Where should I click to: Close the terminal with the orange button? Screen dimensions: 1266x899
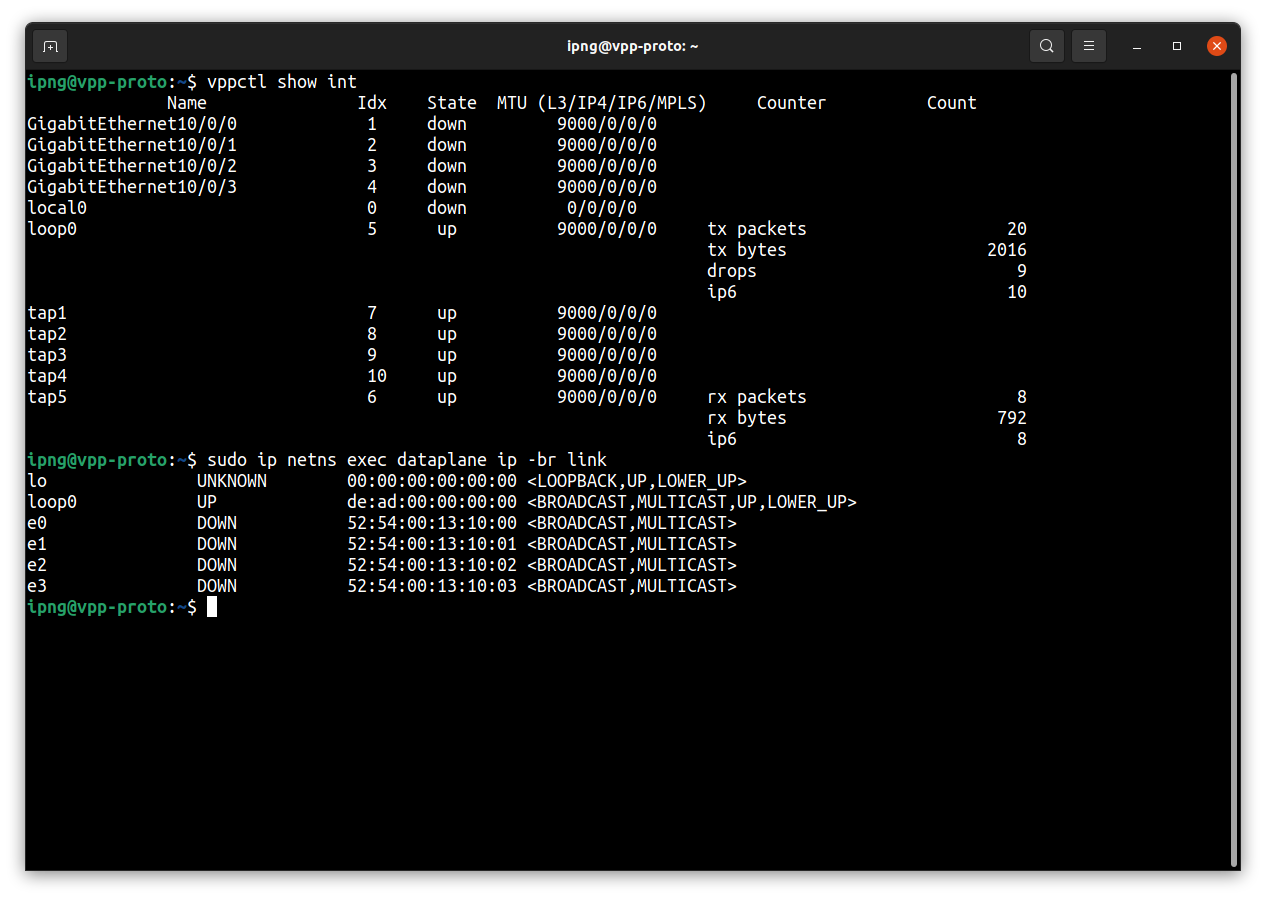1216,46
